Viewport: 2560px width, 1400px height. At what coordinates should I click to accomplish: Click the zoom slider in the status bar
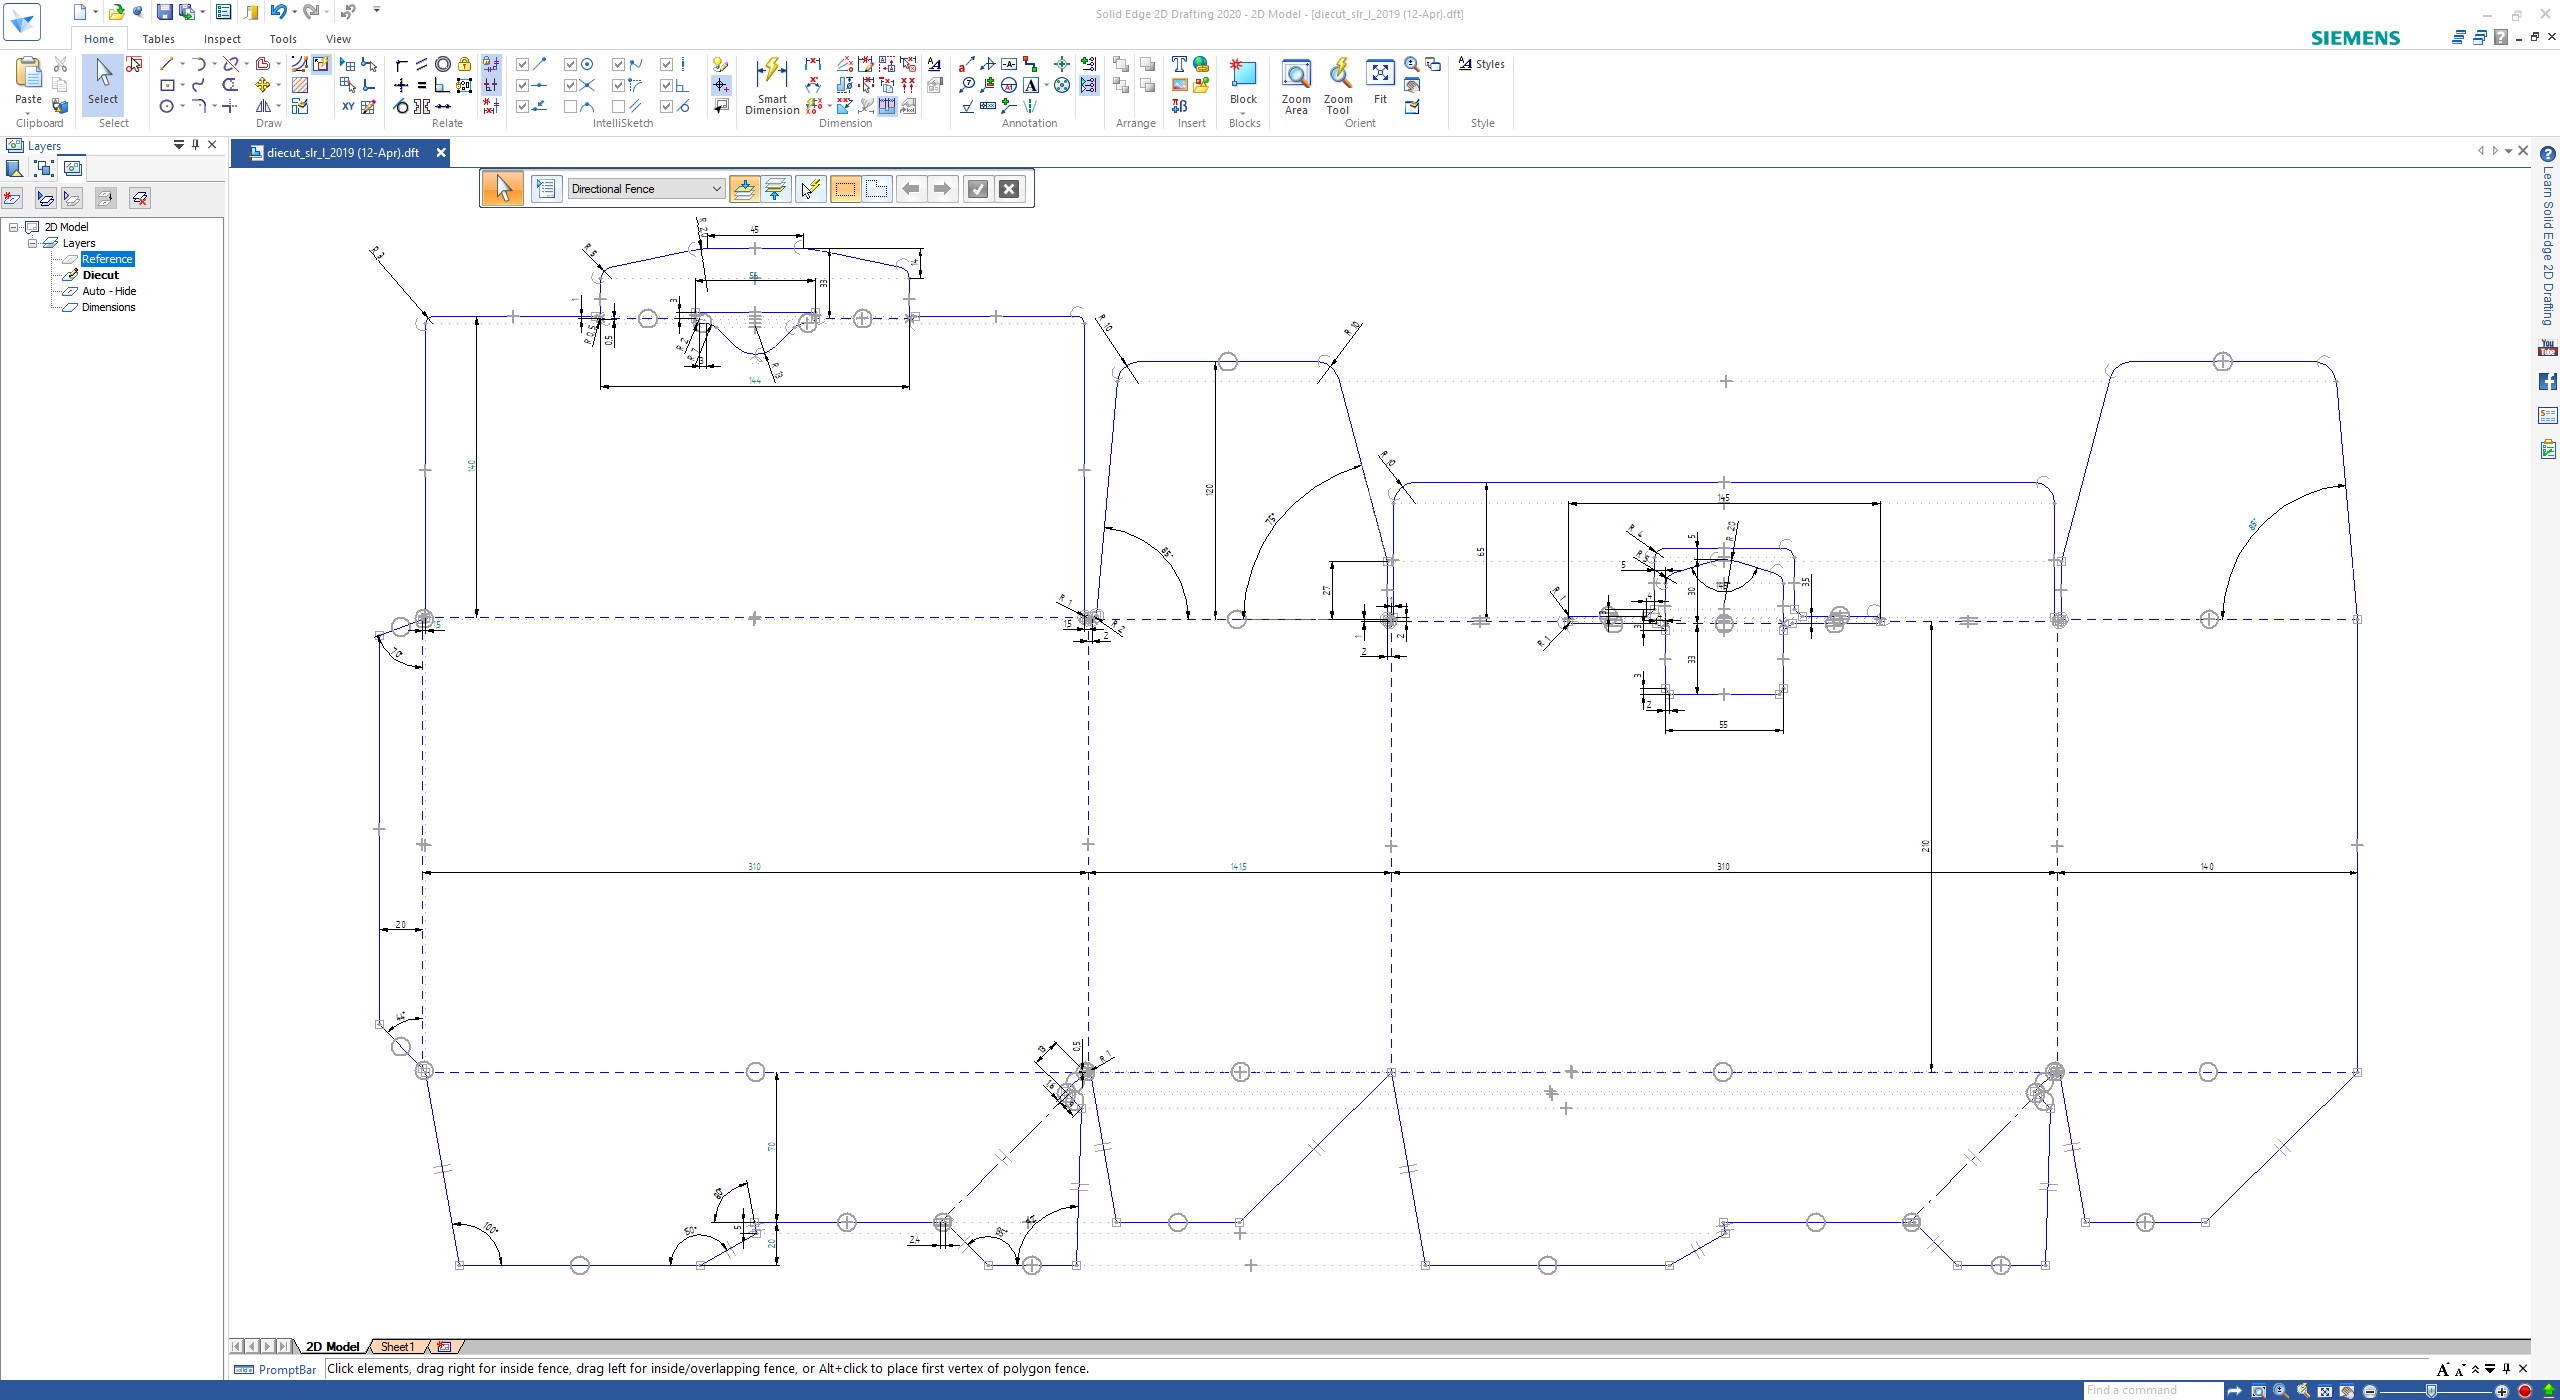(2431, 1391)
